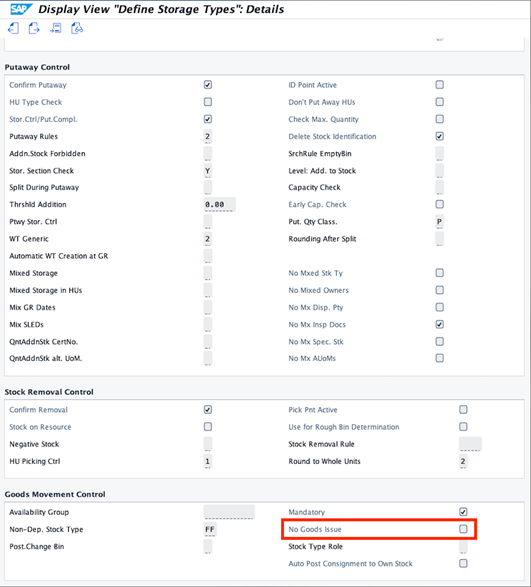Click the Use for Rough Bin Determination label
The image size is (531, 587).
pyautogui.click(x=344, y=427)
